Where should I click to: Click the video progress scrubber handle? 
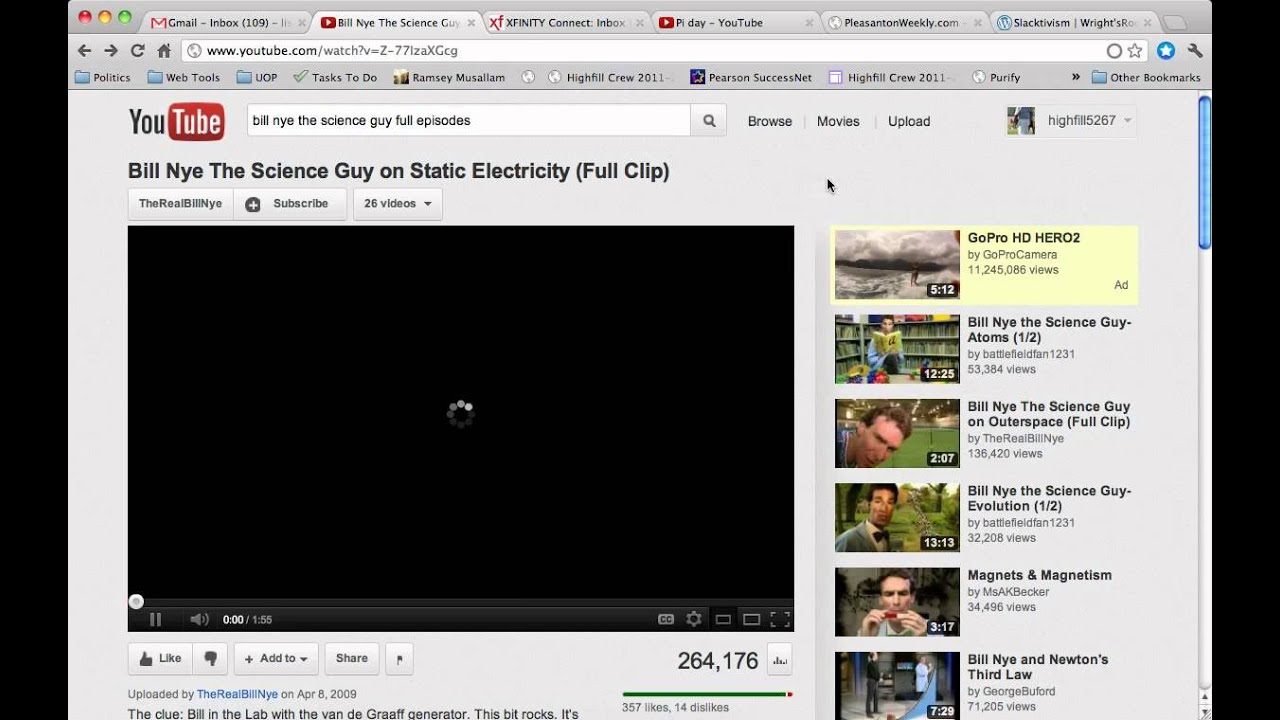pyautogui.click(x=136, y=601)
